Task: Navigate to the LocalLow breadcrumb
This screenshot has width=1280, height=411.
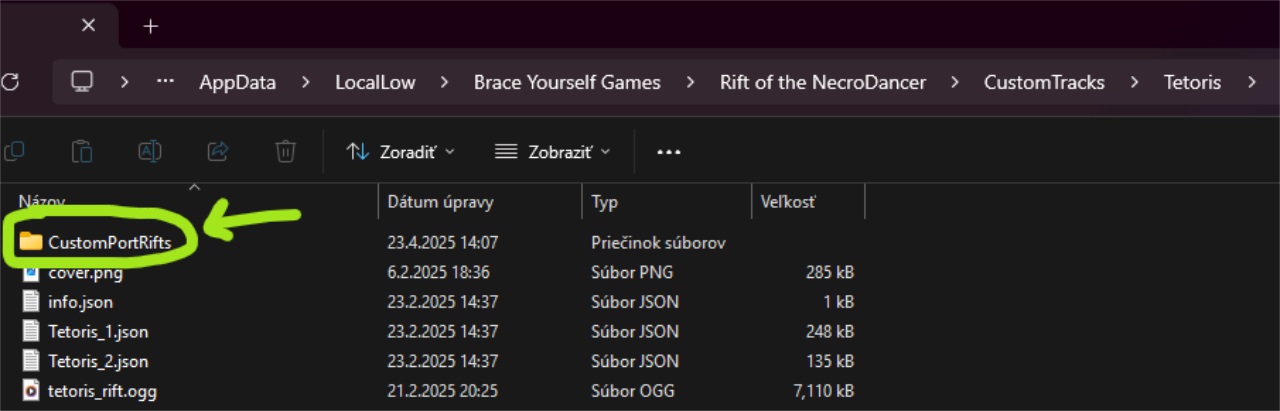Action: [375, 82]
